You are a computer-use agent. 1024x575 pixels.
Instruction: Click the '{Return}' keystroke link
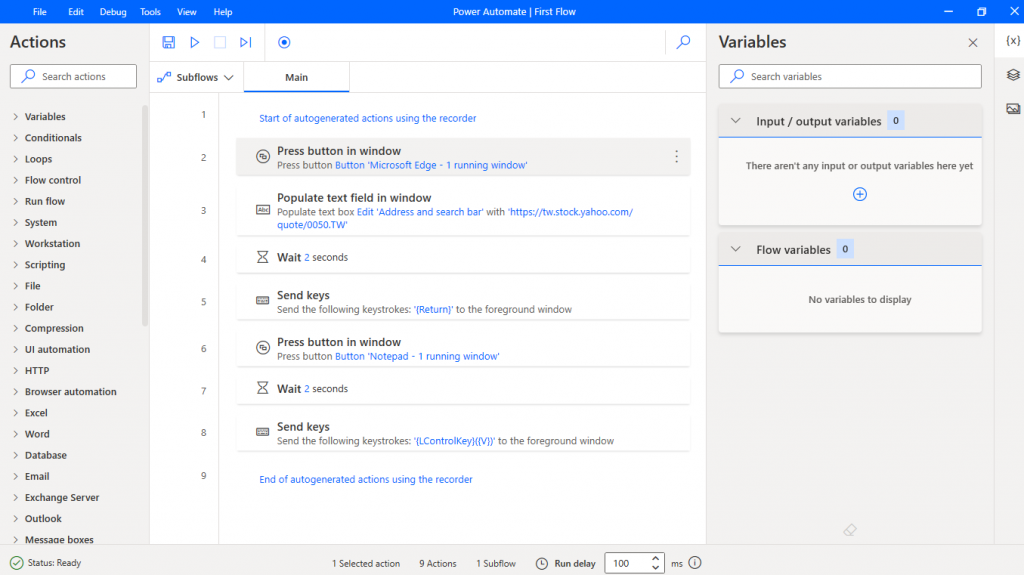[x=434, y=310]
